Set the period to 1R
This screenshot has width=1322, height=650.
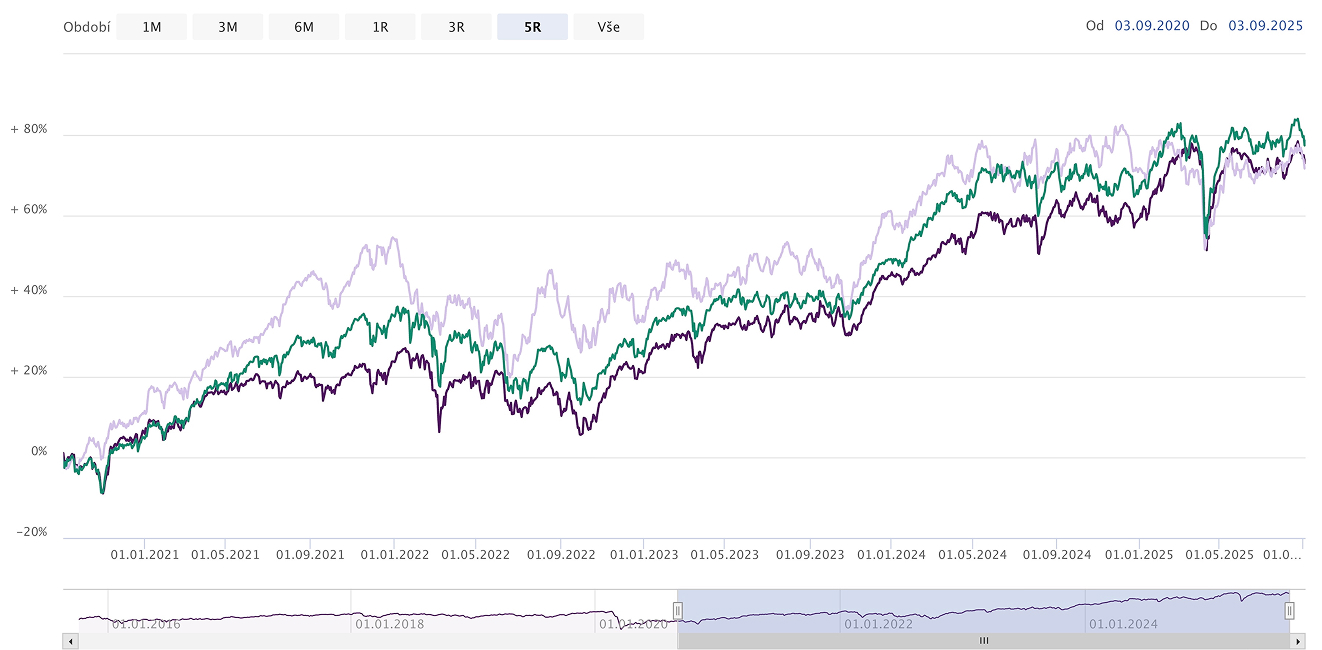tap(380, 27)
